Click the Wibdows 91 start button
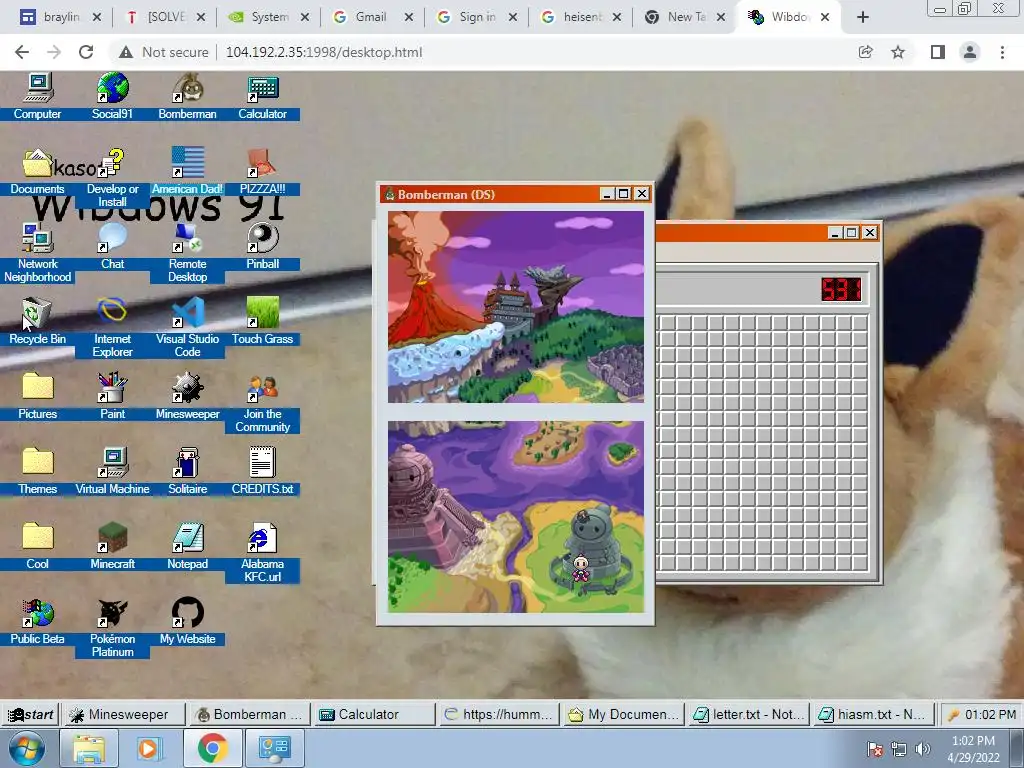Image resolution: width=1024 pixels, height=768 pixels. 30,714
